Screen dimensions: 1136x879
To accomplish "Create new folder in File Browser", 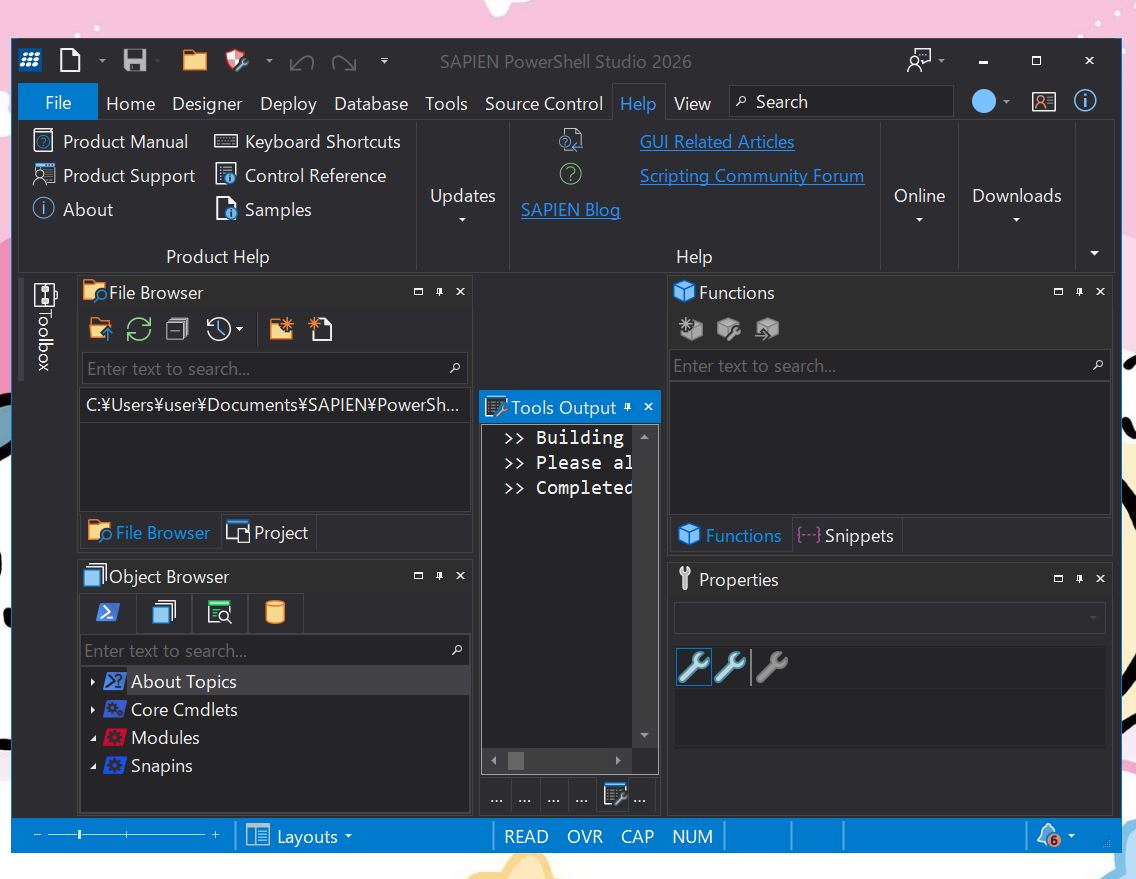I will pyautogui.click(x=281, y=328).
